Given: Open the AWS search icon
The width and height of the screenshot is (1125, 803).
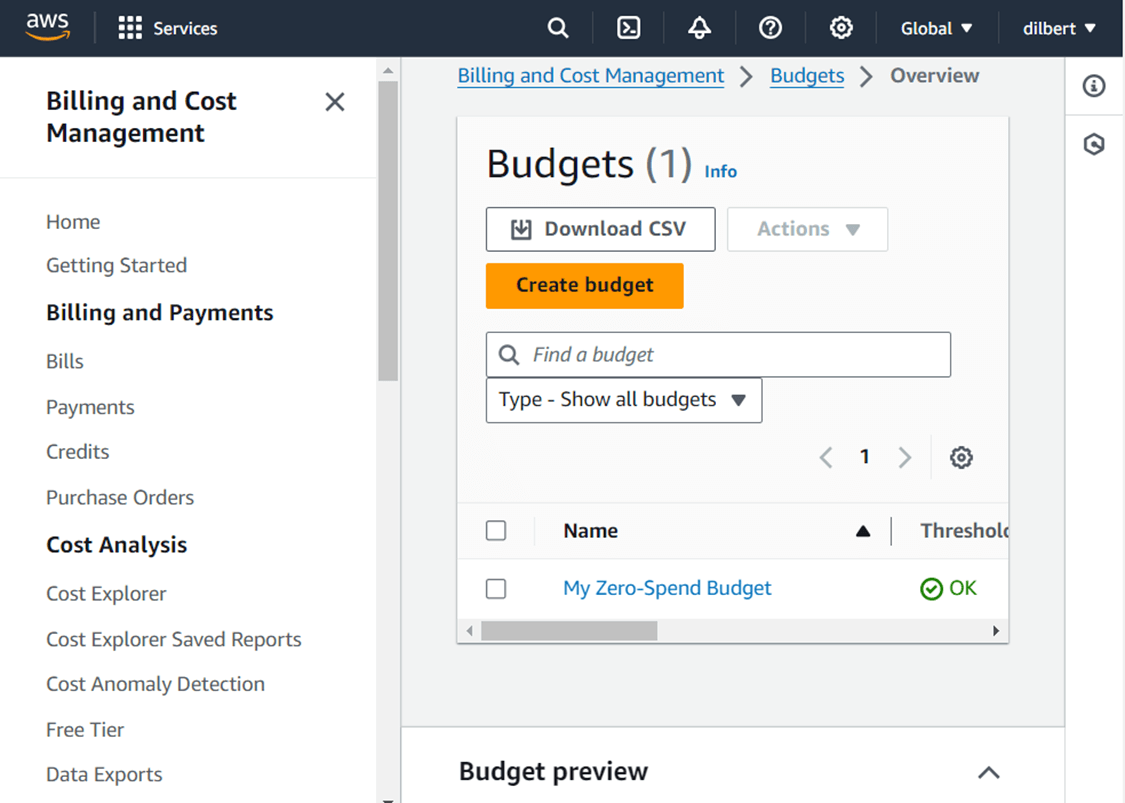Looking at the screenshot, I should pos(558,27).
